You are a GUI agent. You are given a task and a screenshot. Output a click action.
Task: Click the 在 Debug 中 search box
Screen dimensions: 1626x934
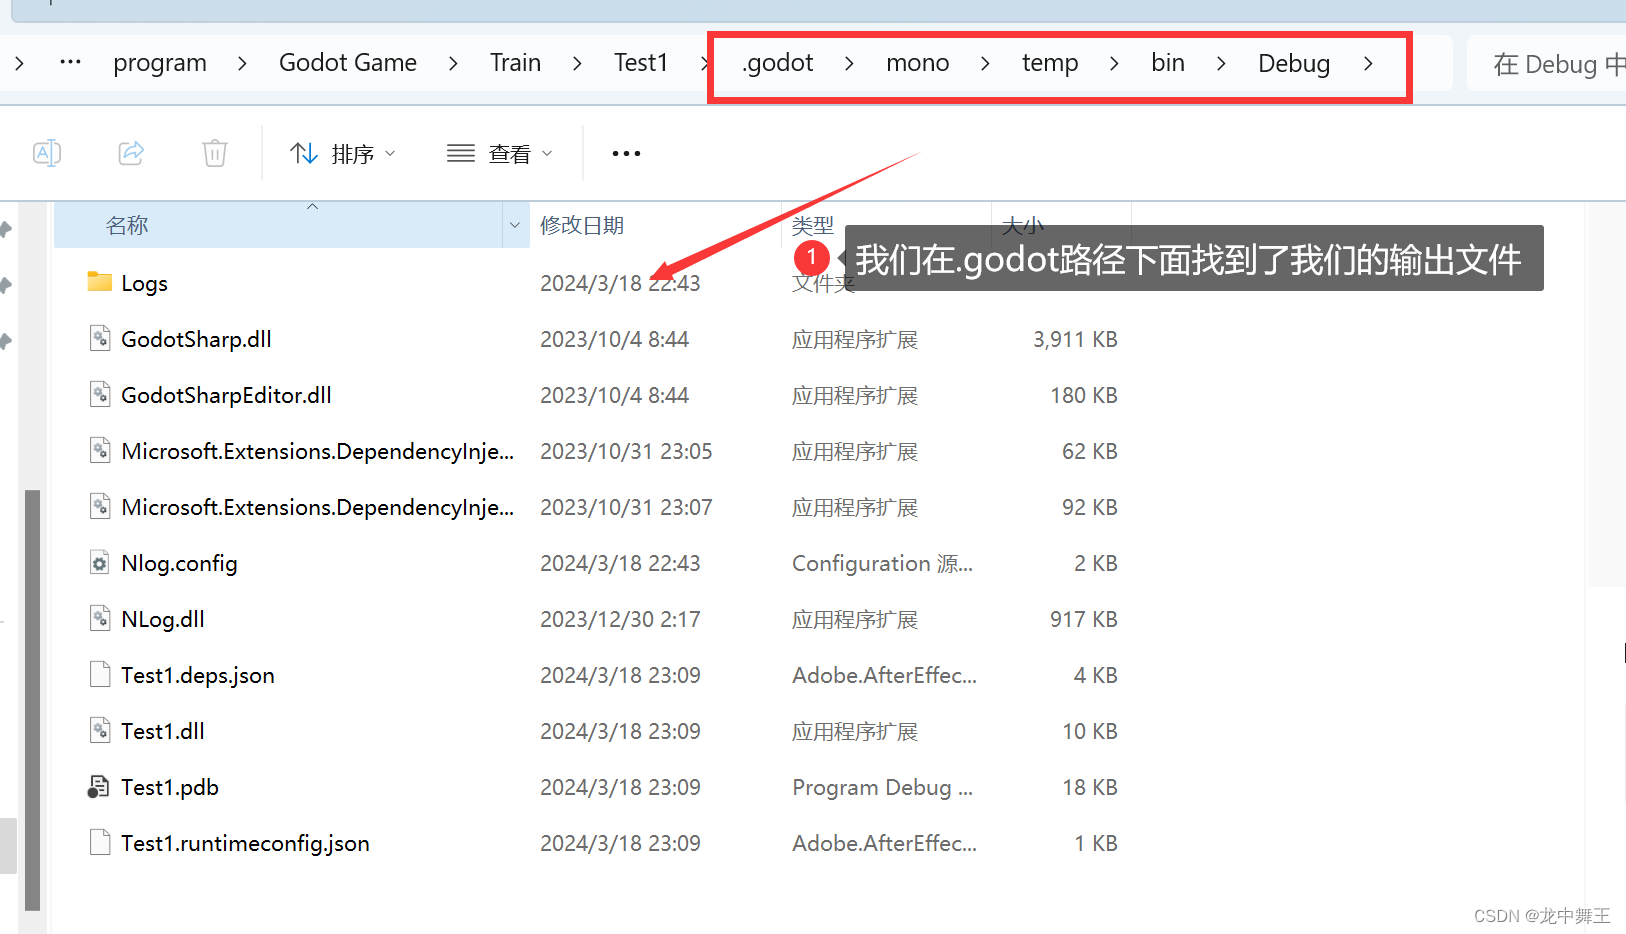pyautogui.click(x=1547, y=64)
